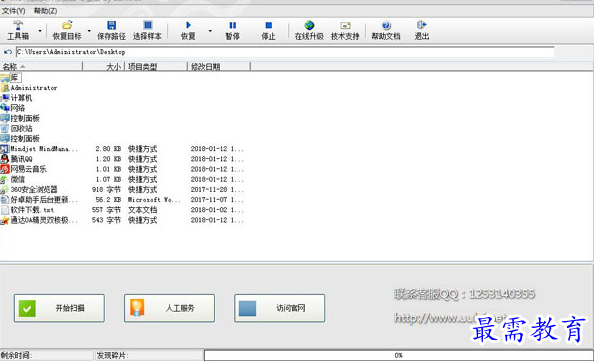
Task: Click the back arrow beside path field
Action: (8, 52)
